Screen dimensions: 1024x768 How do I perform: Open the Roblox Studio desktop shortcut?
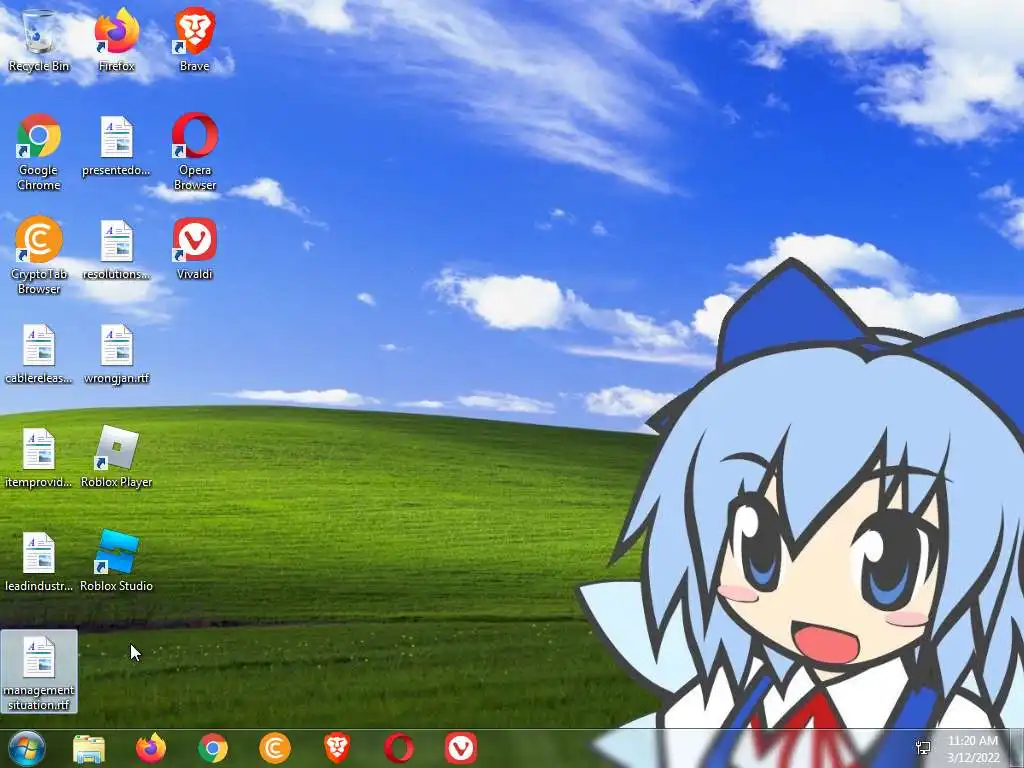(x=116, y=561)
